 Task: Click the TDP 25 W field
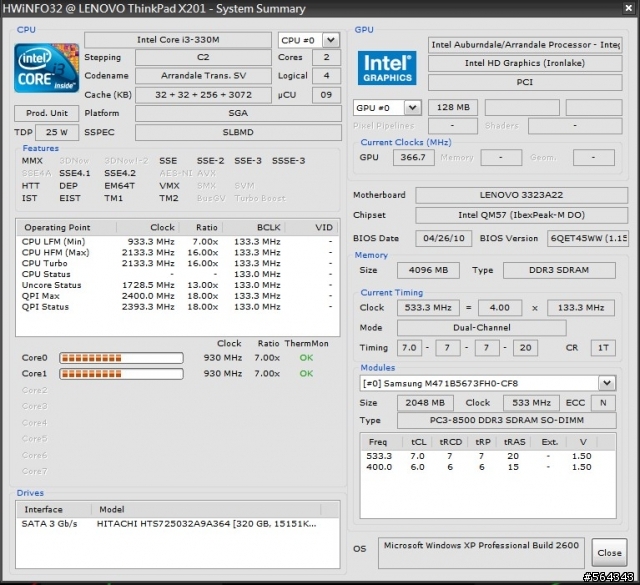57,132
